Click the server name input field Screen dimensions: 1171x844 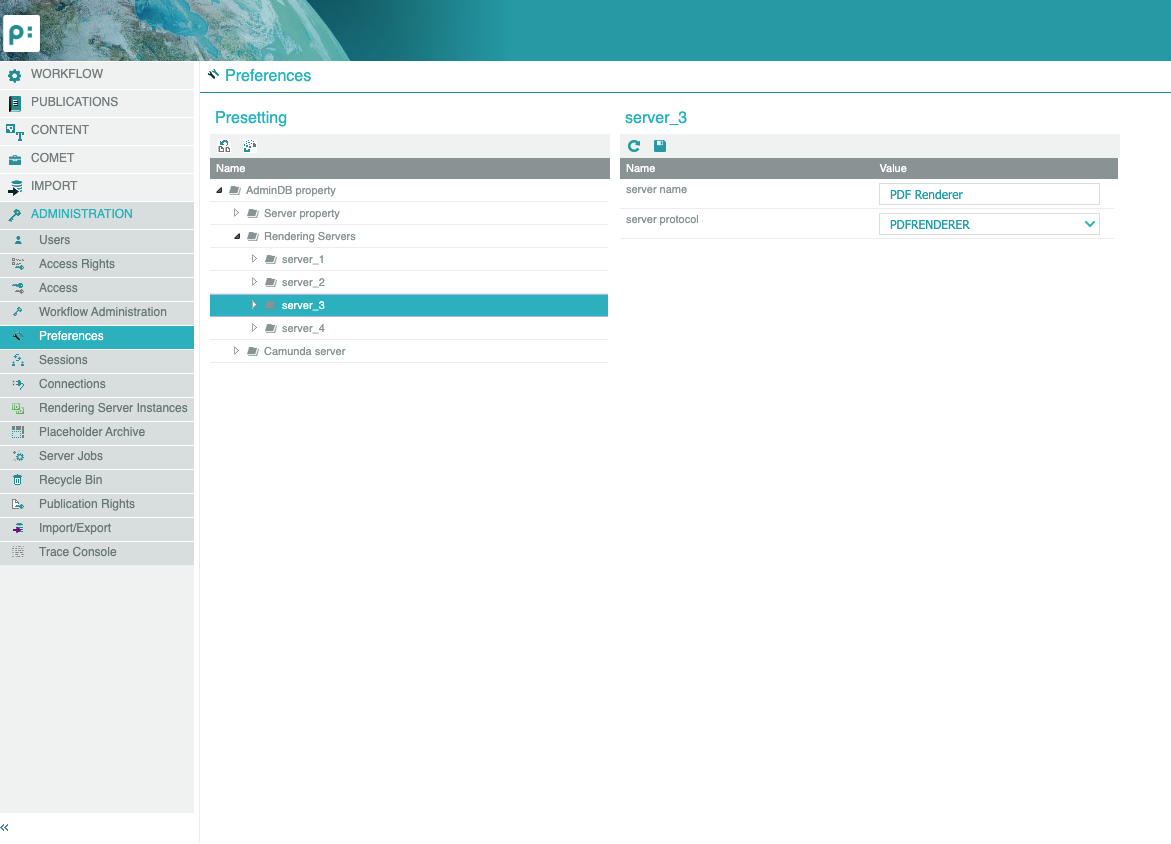[x=988, y=195]
